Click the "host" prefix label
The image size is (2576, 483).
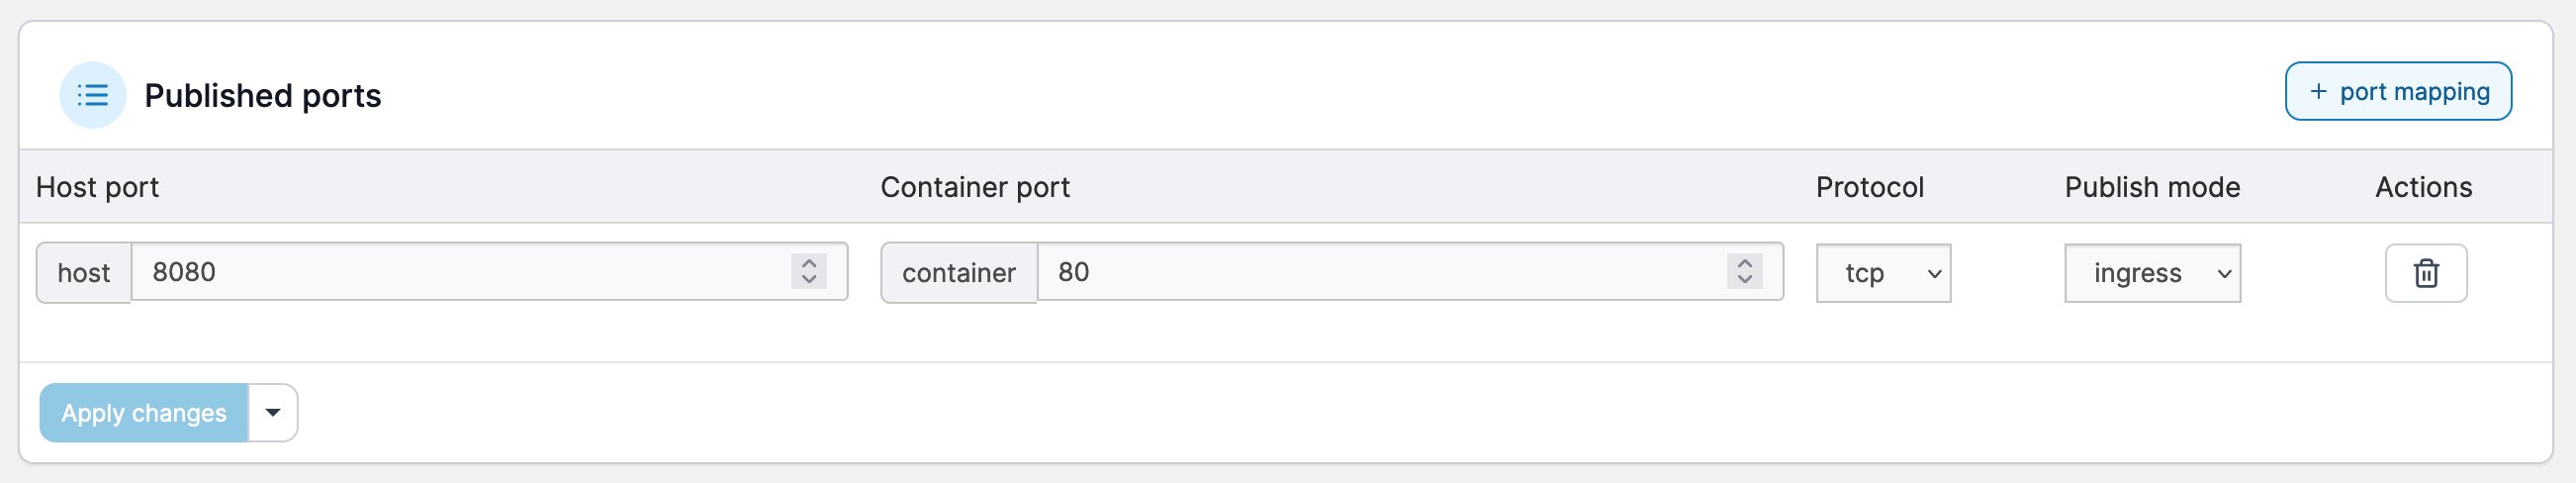tap(84, 273)
